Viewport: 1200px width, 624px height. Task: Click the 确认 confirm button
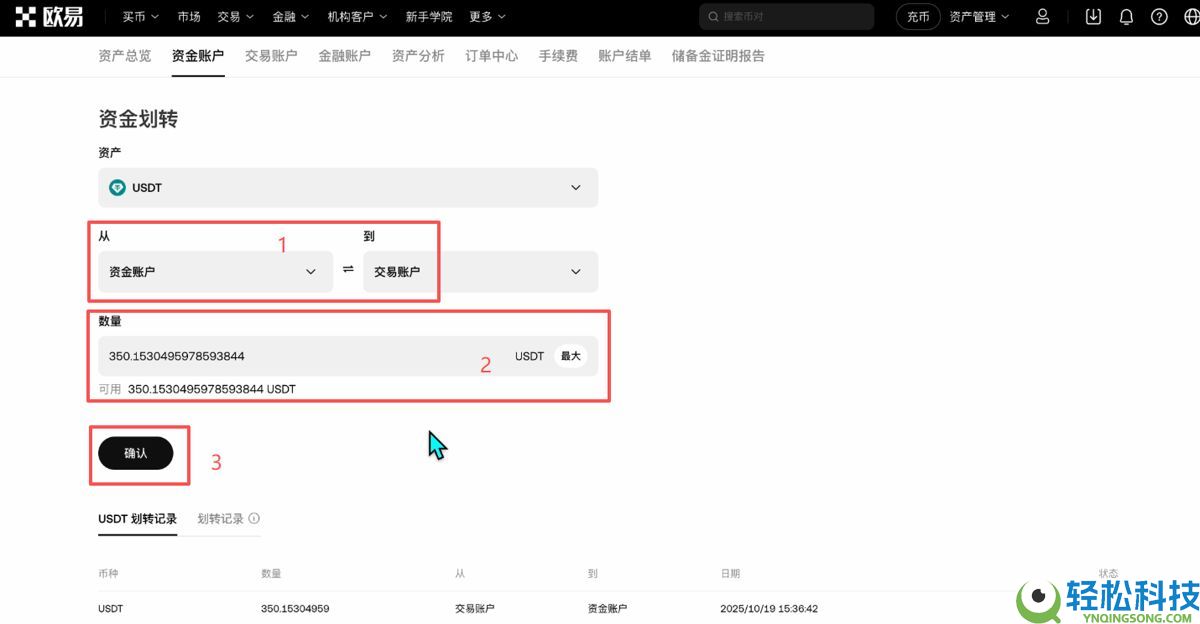click(136, 453)
